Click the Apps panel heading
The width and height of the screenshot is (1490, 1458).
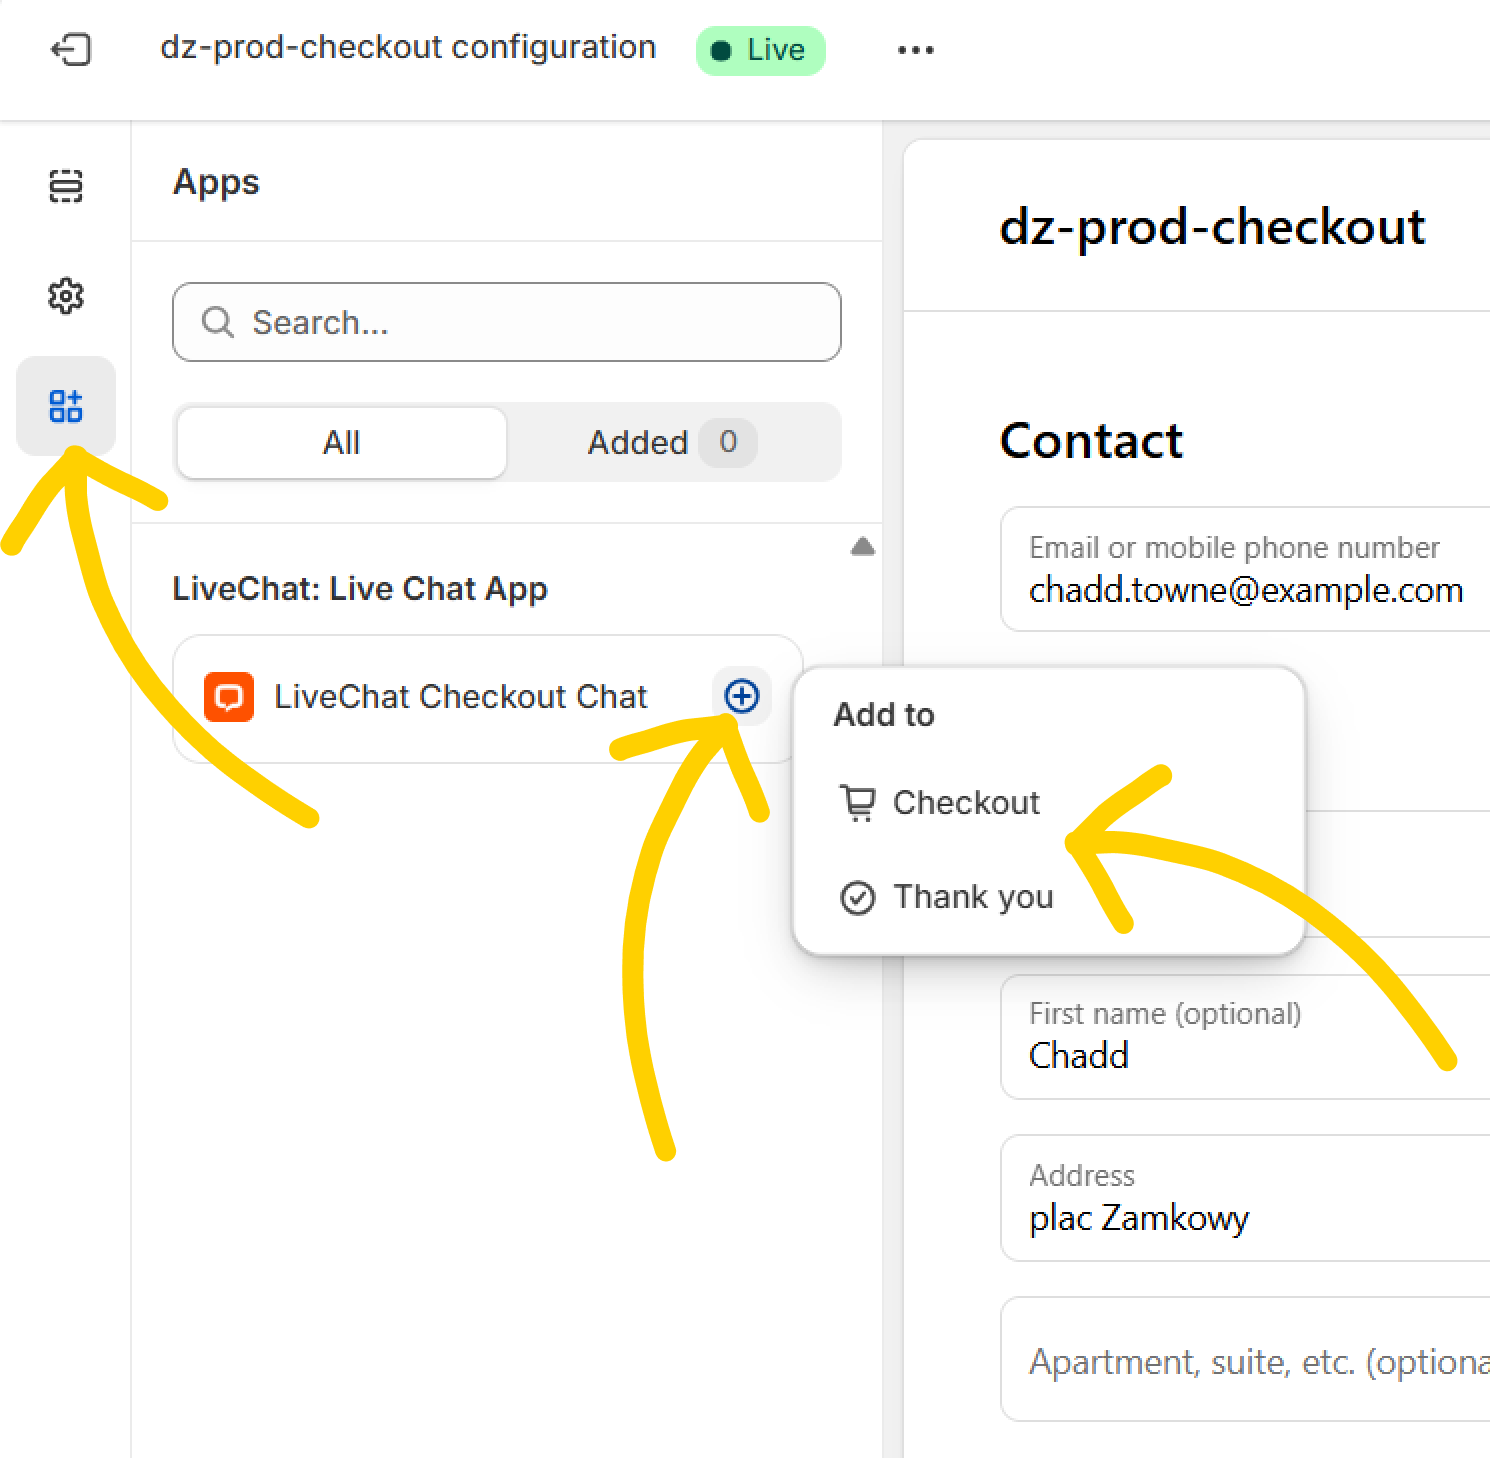tap(216, 182)
